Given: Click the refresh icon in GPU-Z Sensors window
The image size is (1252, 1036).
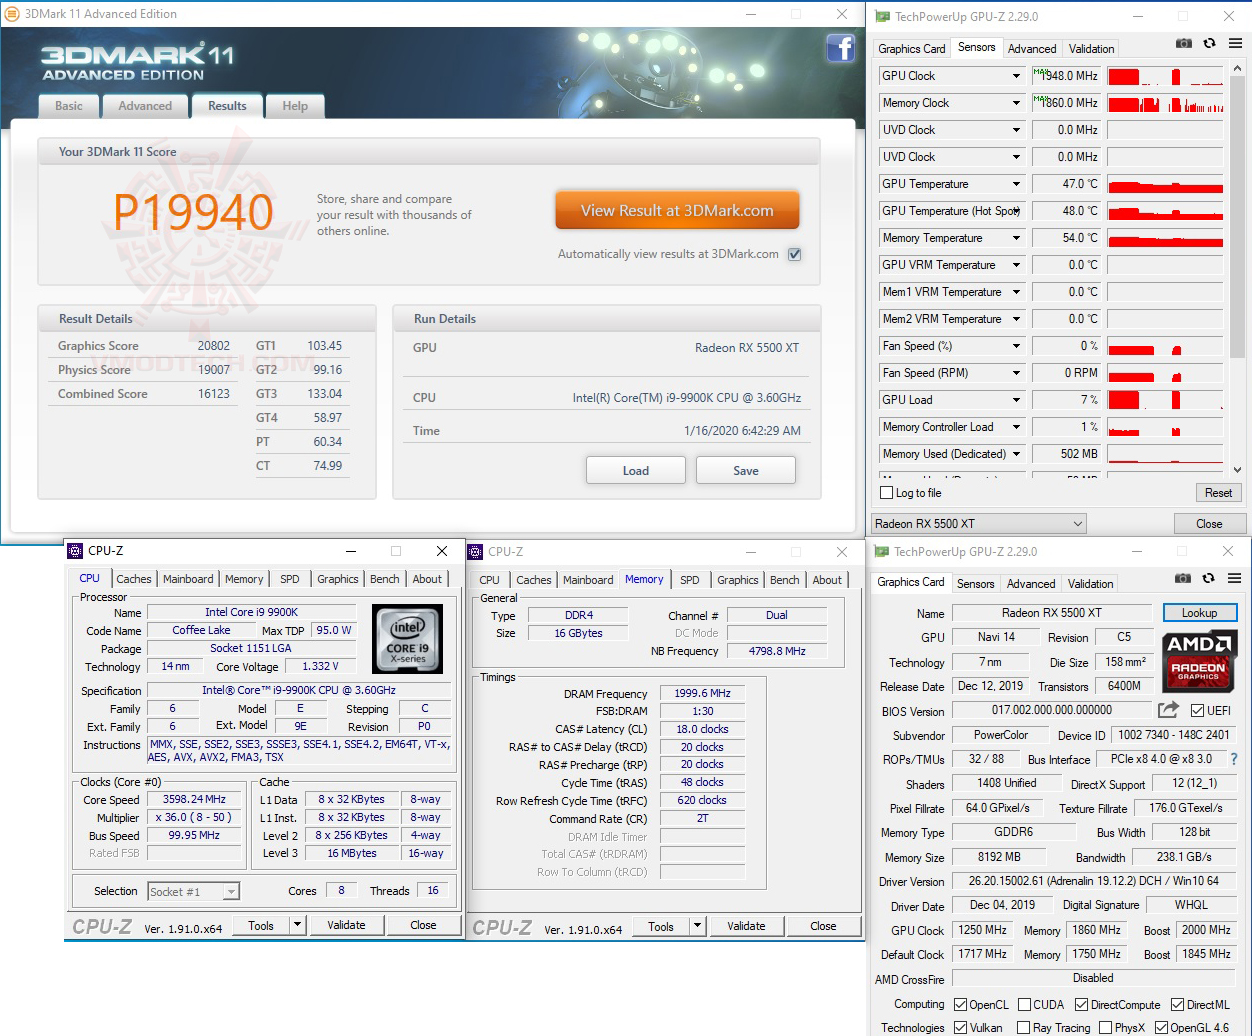Looking at the screenshot, I should (x=1209, y=44).
